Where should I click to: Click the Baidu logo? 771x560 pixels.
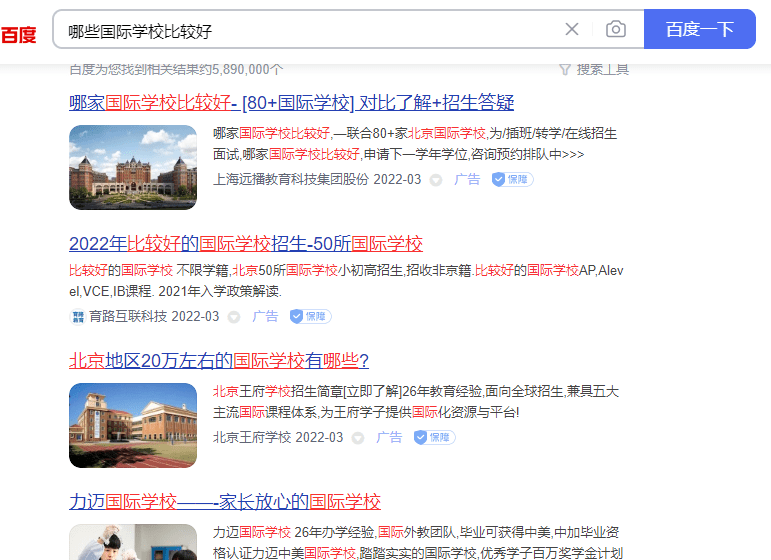click(18, 34)
